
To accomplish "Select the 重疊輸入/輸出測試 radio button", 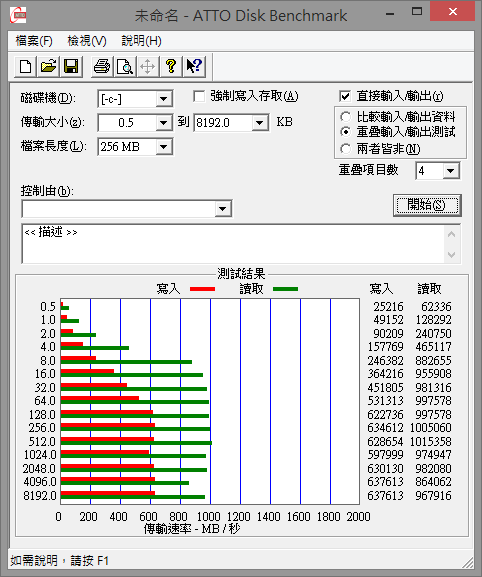I will pyautogui.click(x=345, y=132).
